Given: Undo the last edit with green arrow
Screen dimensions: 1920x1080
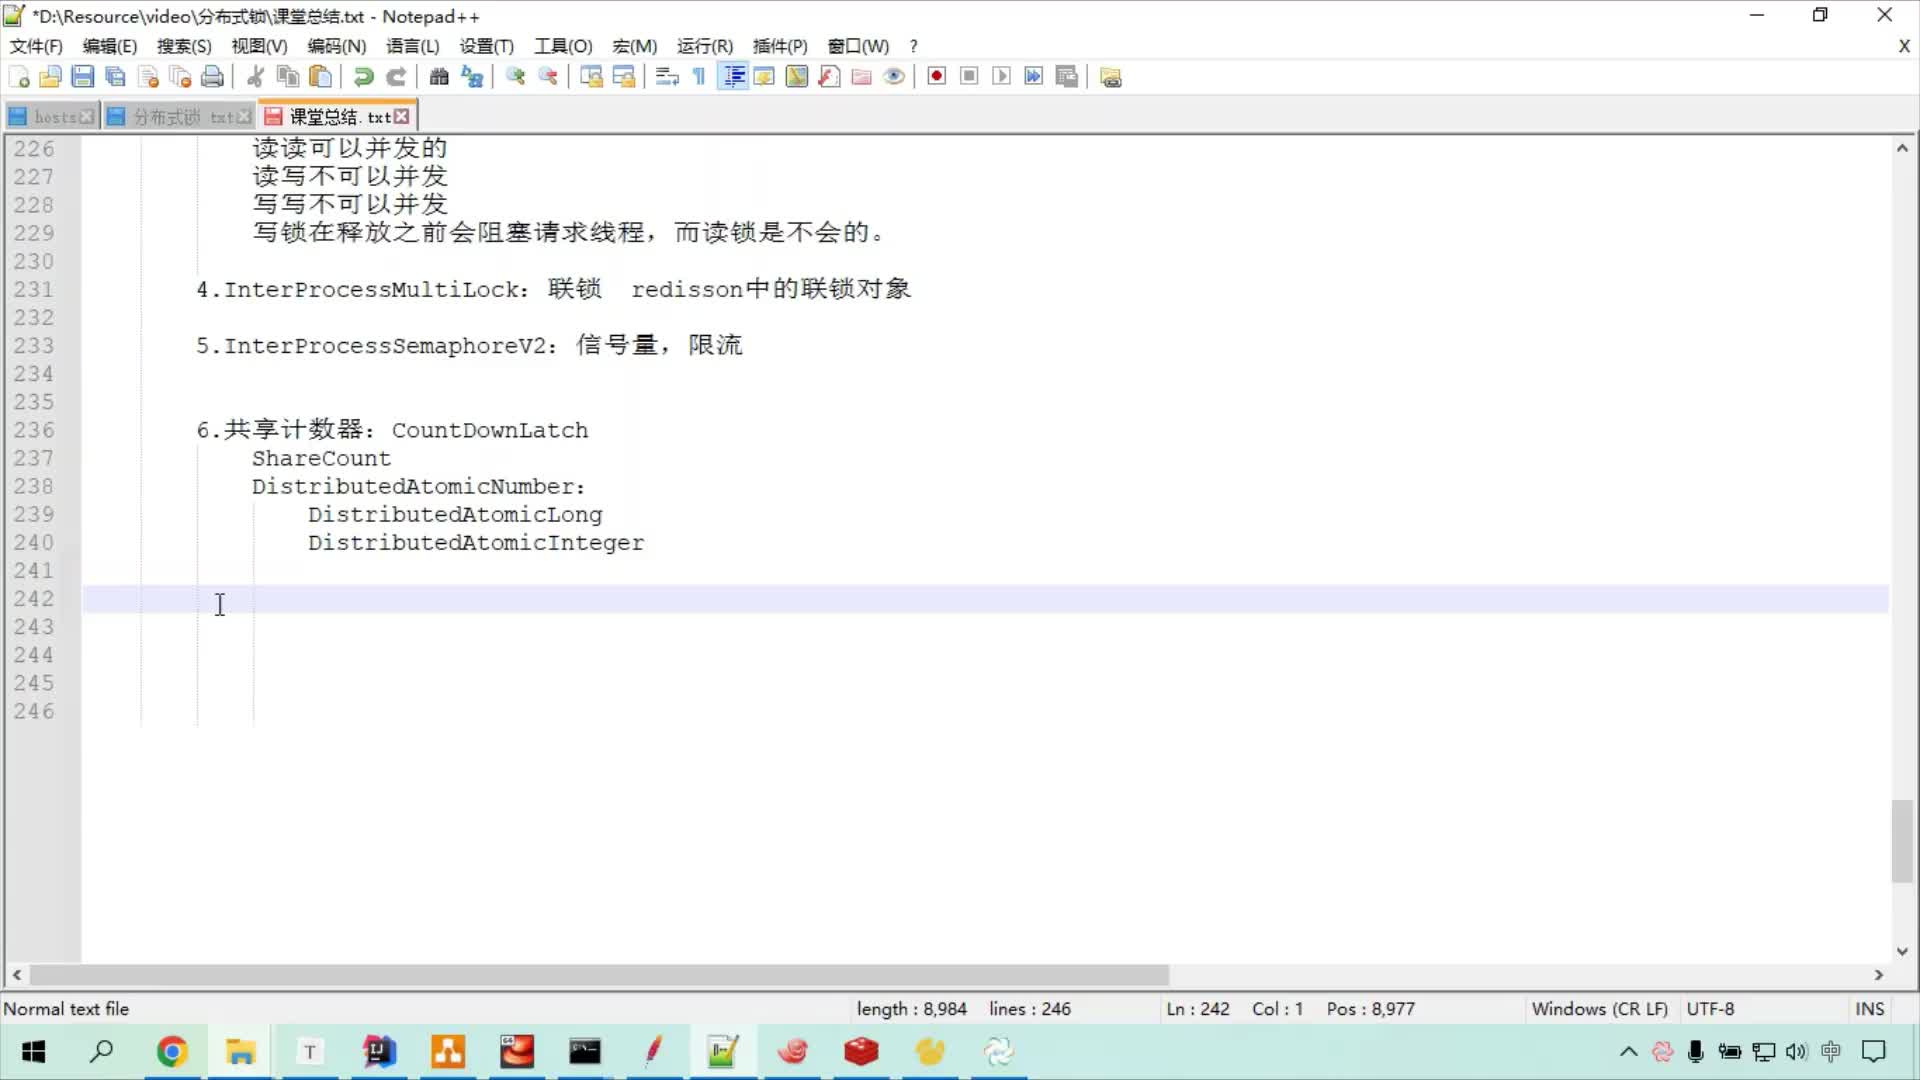Looking at the screenshot, I should point(364,77).
